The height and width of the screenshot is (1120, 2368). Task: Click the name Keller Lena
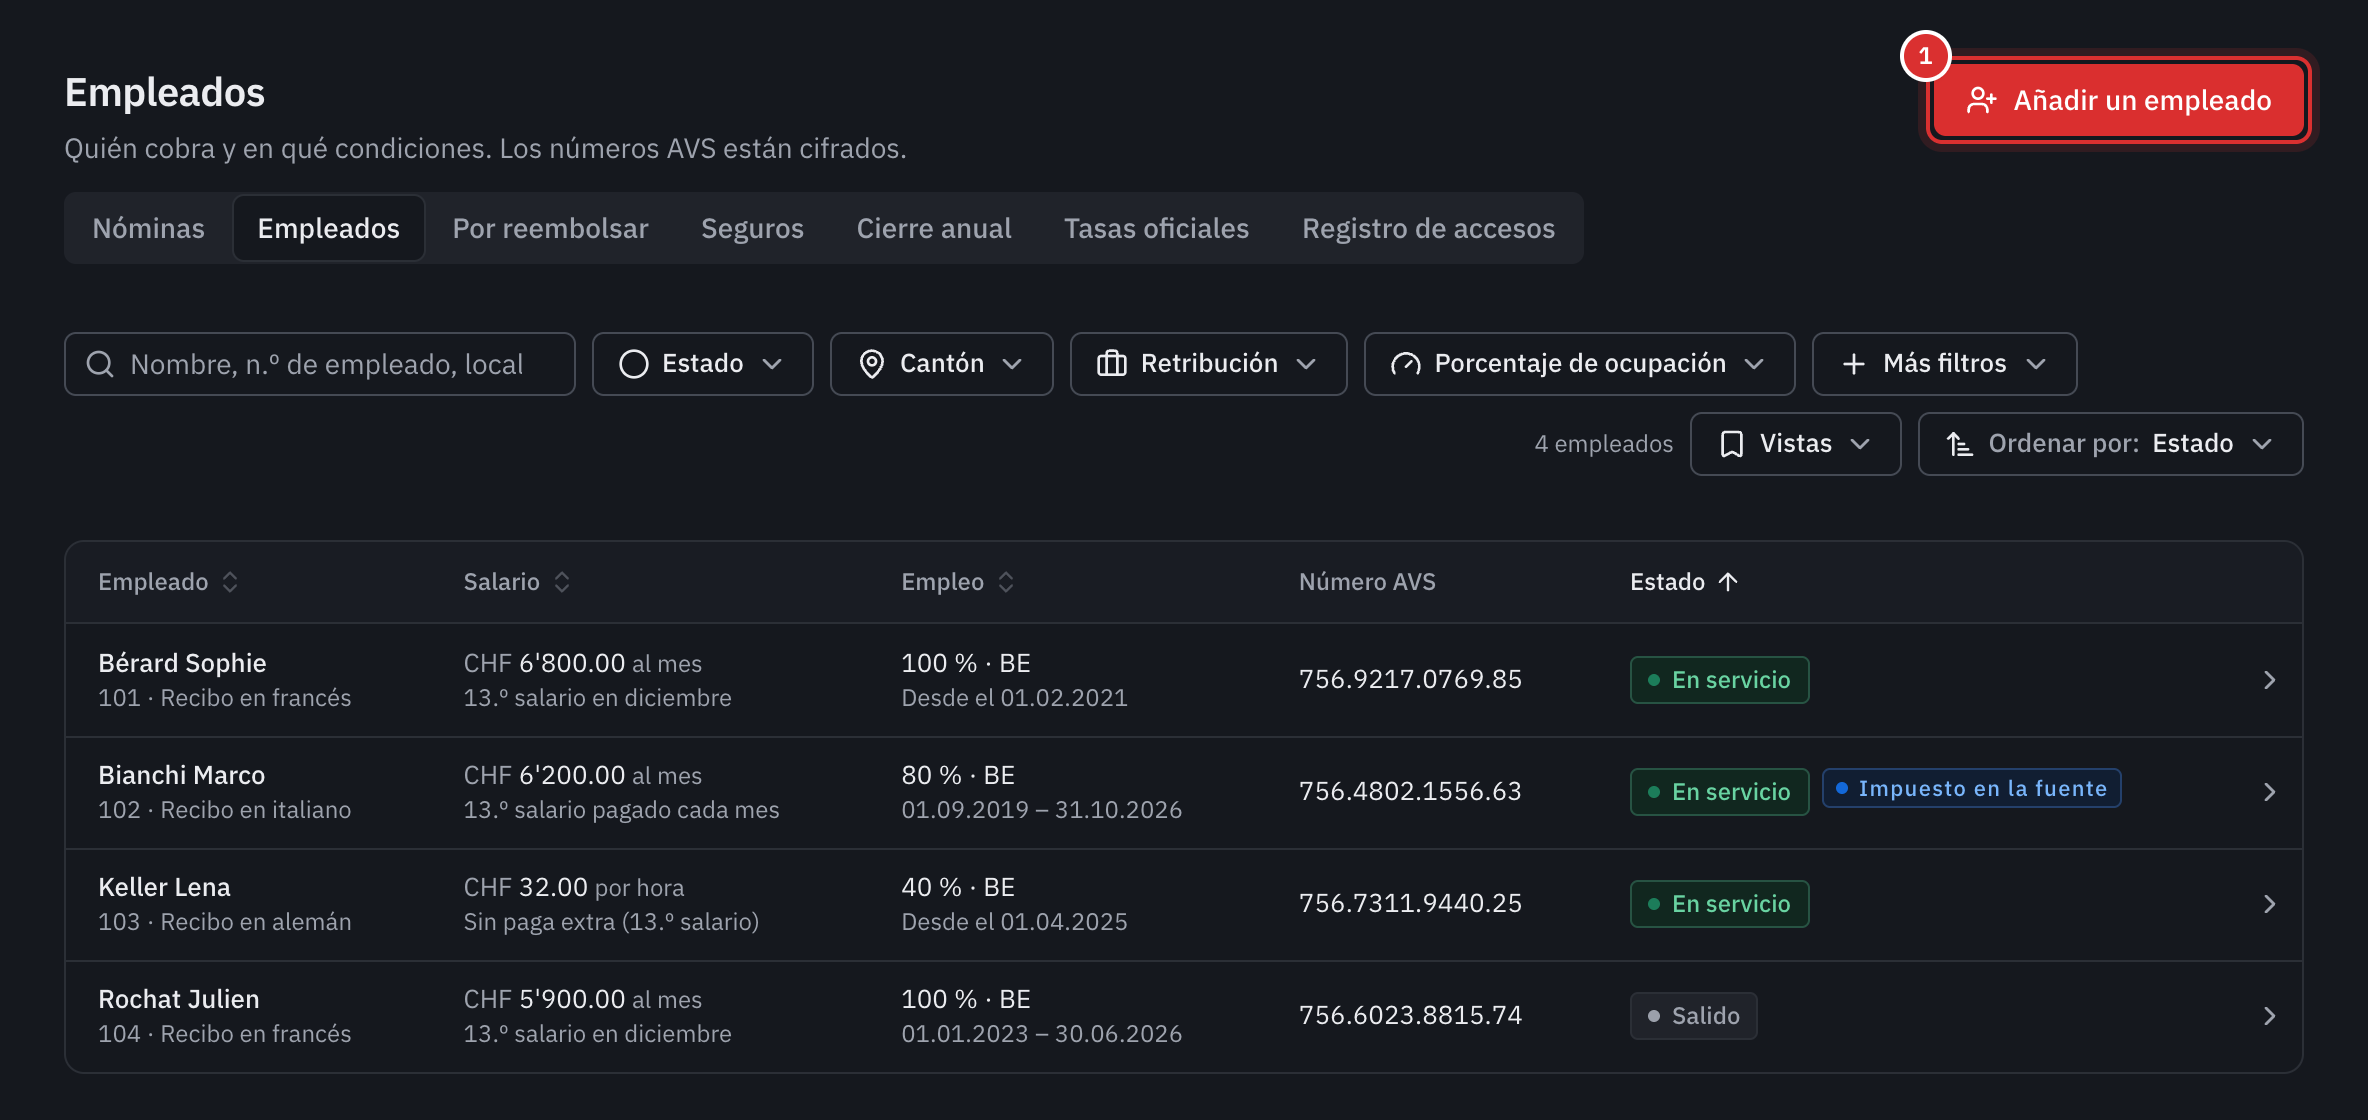(164, 887)
